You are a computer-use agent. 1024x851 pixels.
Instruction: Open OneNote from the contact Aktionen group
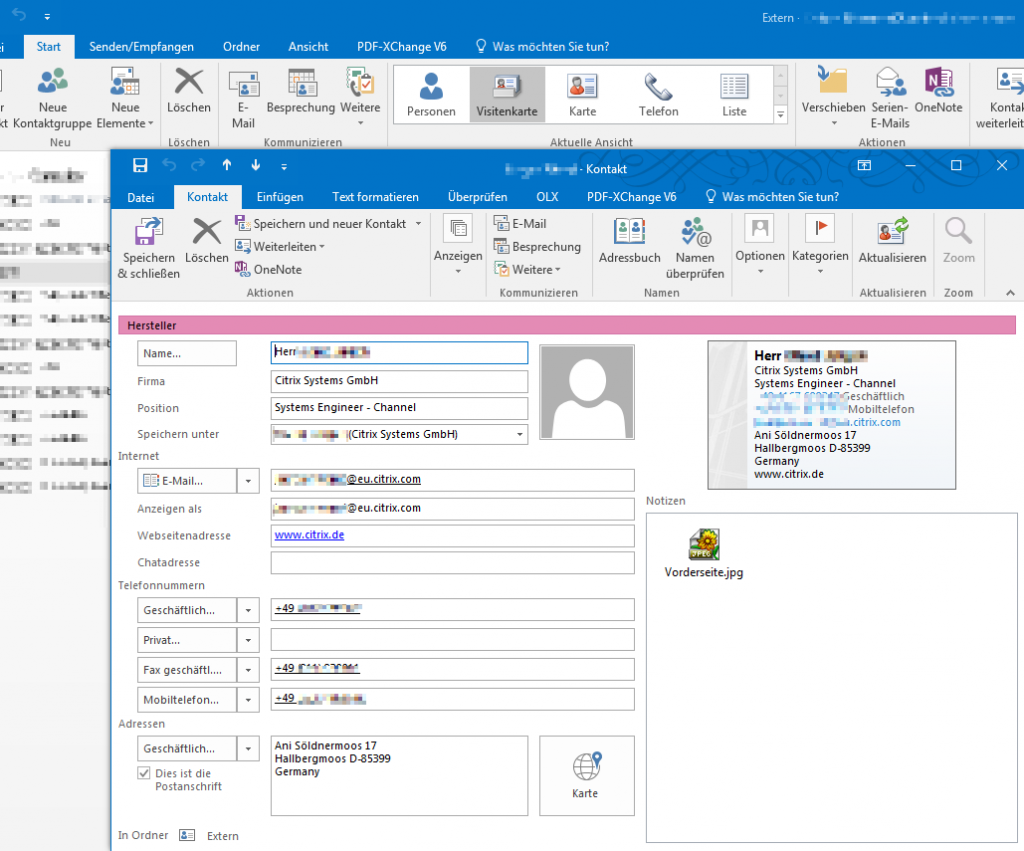[269, 269]
